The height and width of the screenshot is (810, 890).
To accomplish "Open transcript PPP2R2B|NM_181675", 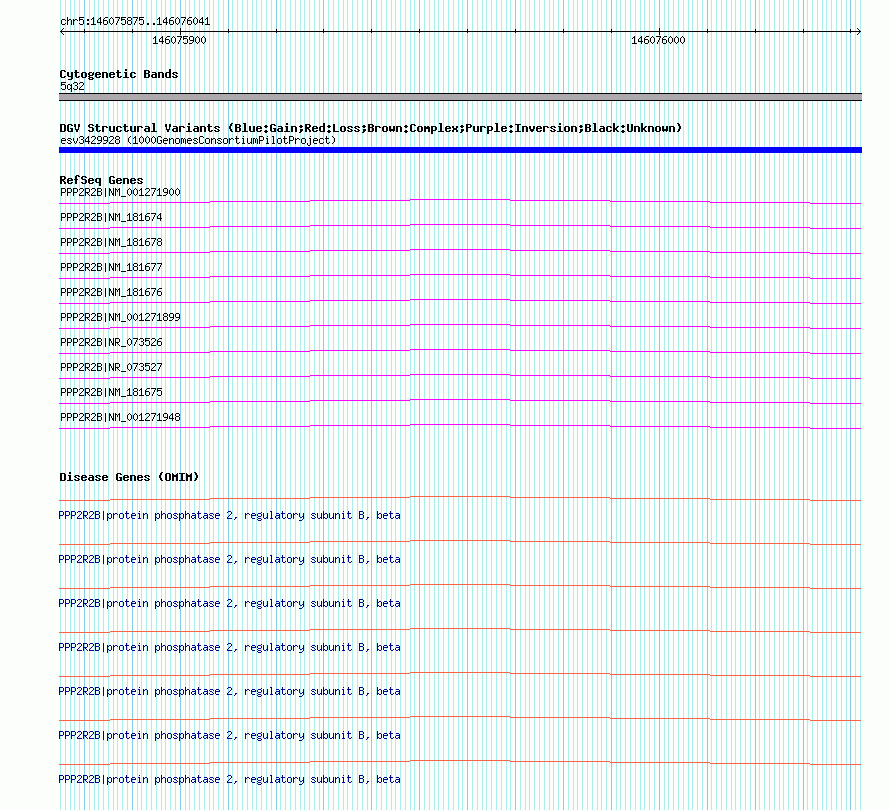I will (111, 392).
